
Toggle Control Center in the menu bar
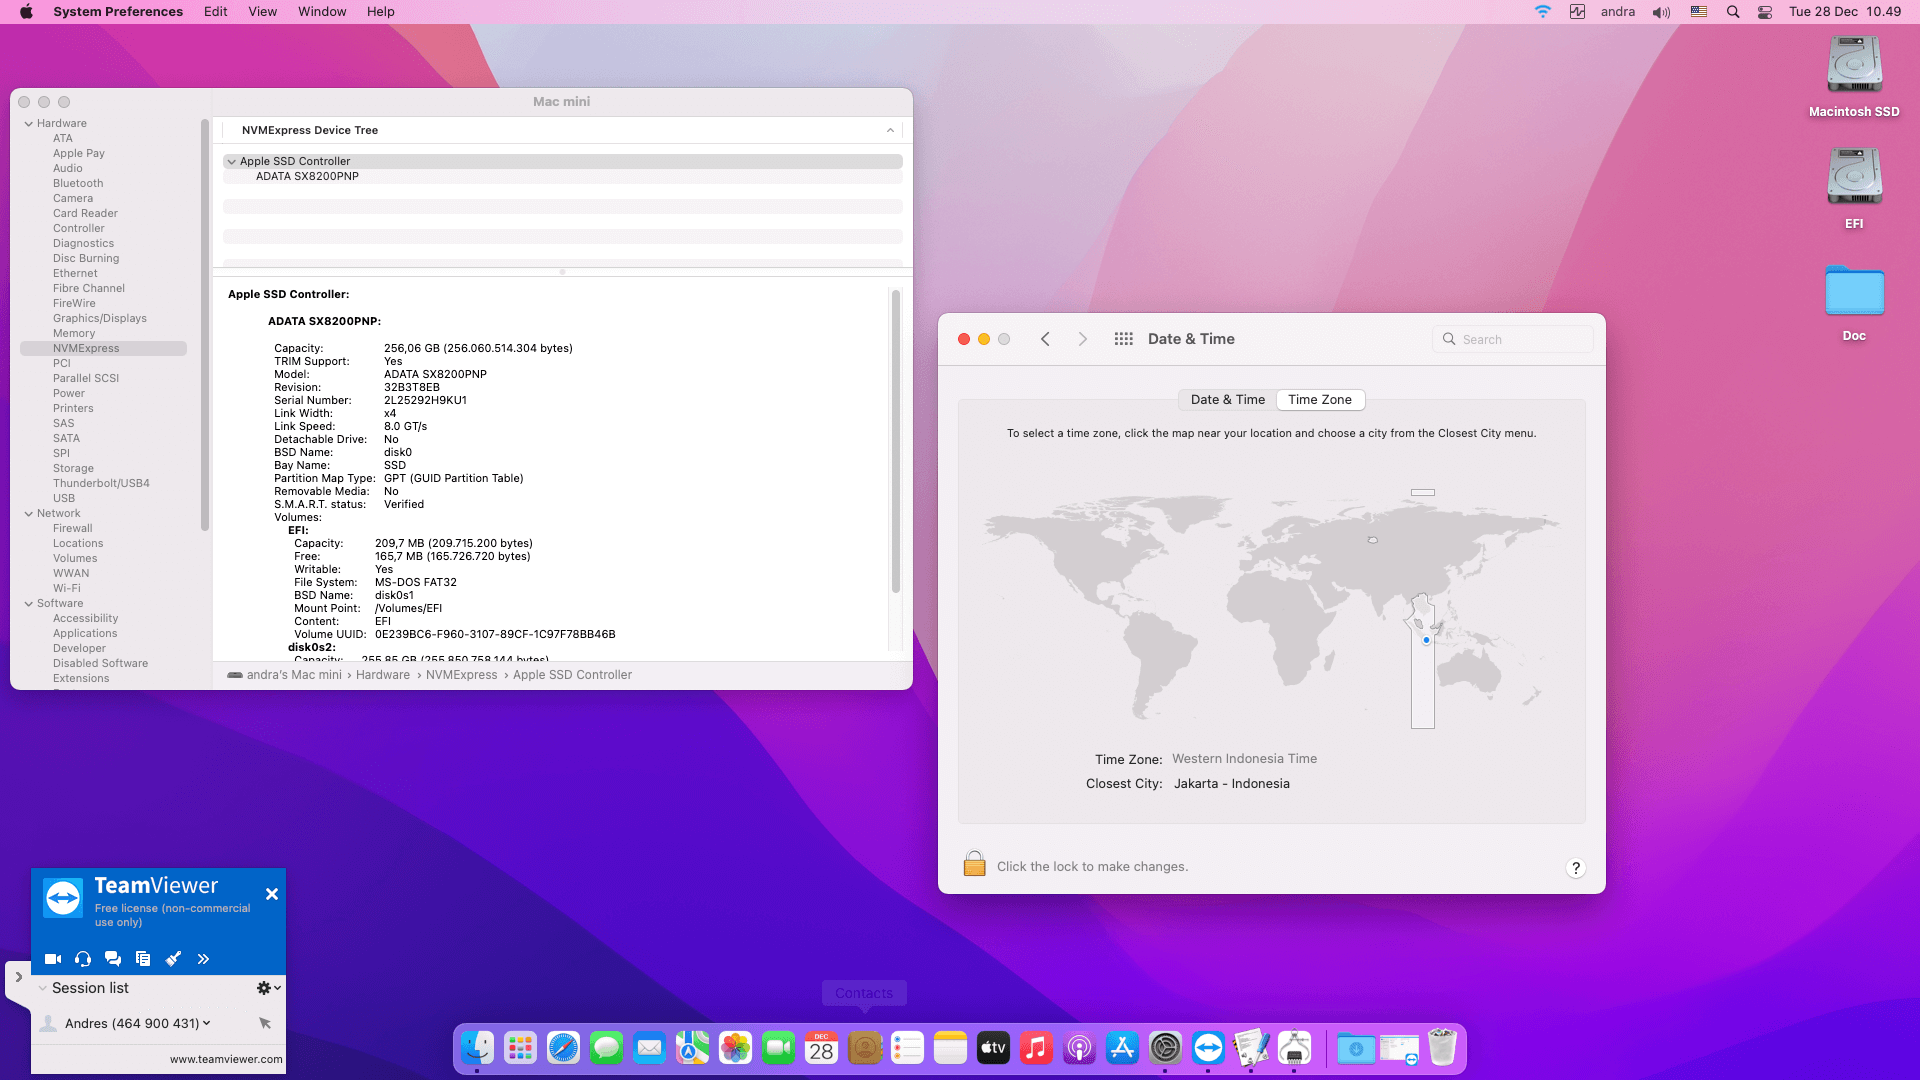click(x=1765, y=12)
